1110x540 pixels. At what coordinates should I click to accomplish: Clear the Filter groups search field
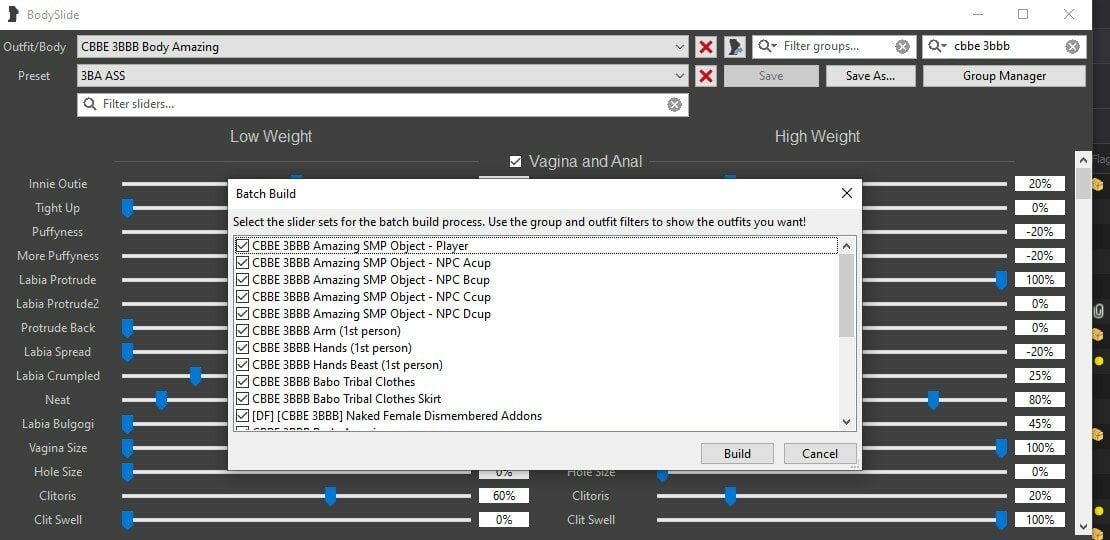[x=902, y=47]
